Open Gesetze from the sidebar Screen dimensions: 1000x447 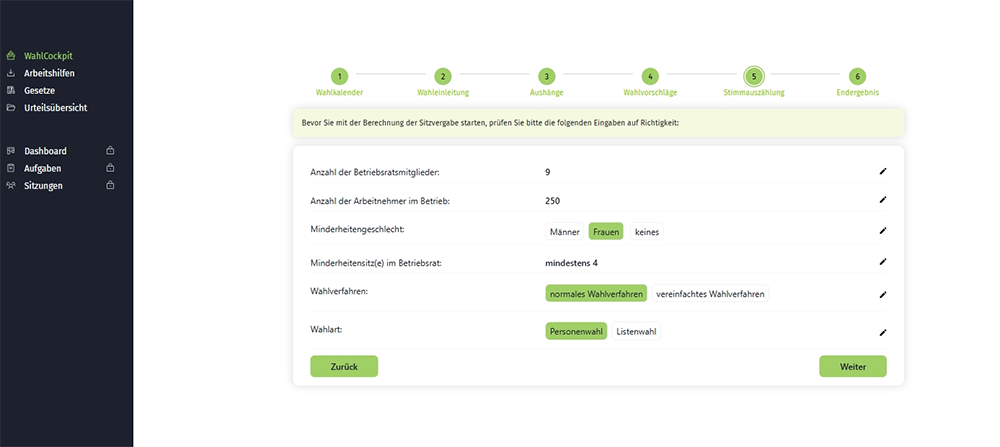(40, 90)
